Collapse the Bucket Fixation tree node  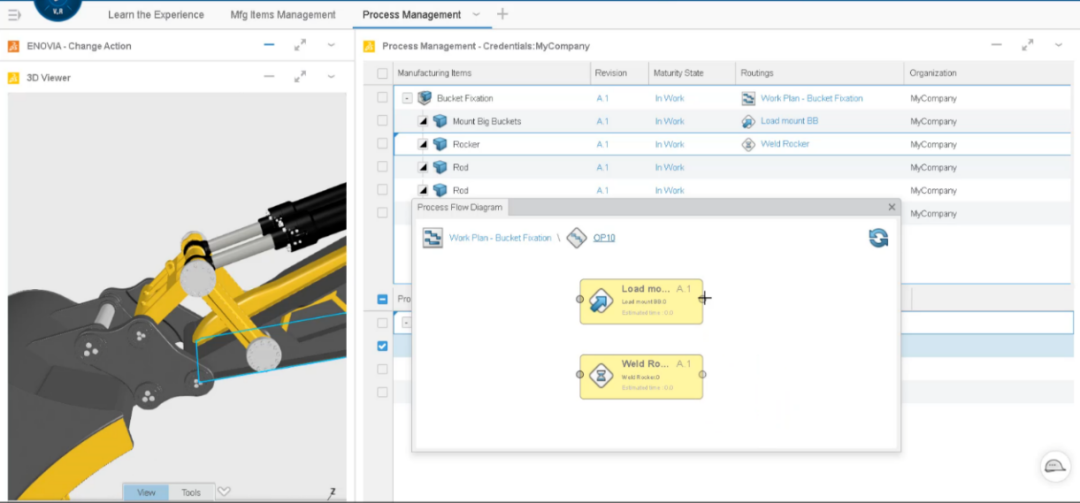click(x=407, y=99)
